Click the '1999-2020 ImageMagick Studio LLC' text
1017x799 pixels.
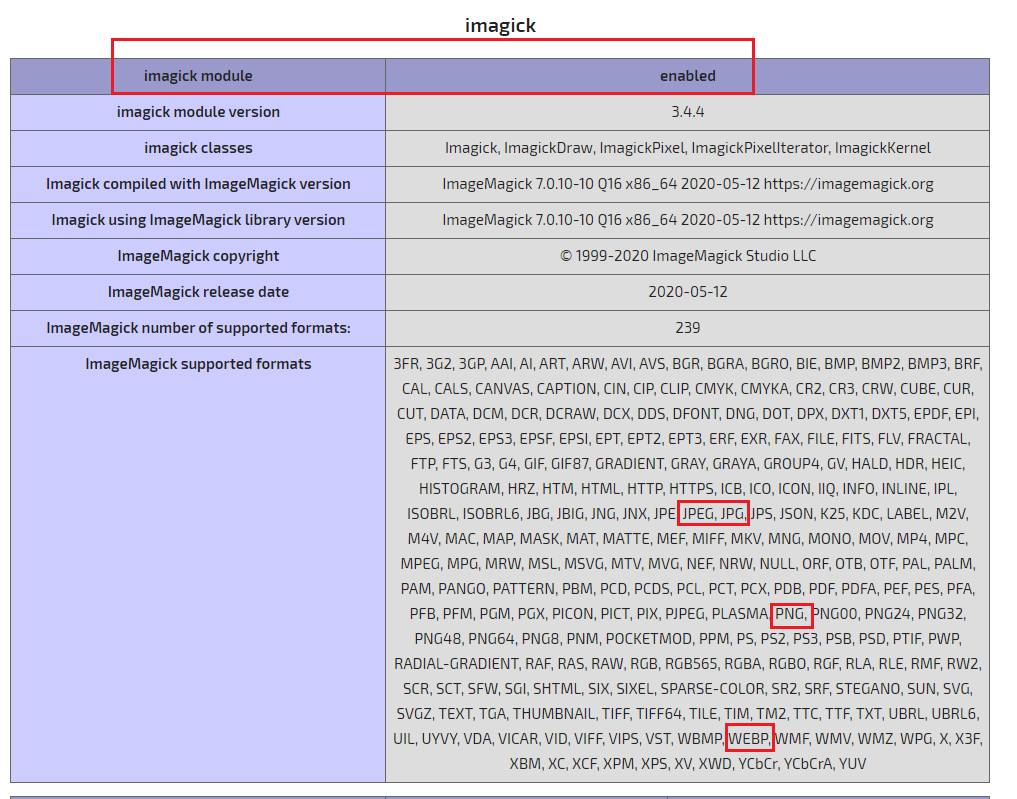click(695, 256)
